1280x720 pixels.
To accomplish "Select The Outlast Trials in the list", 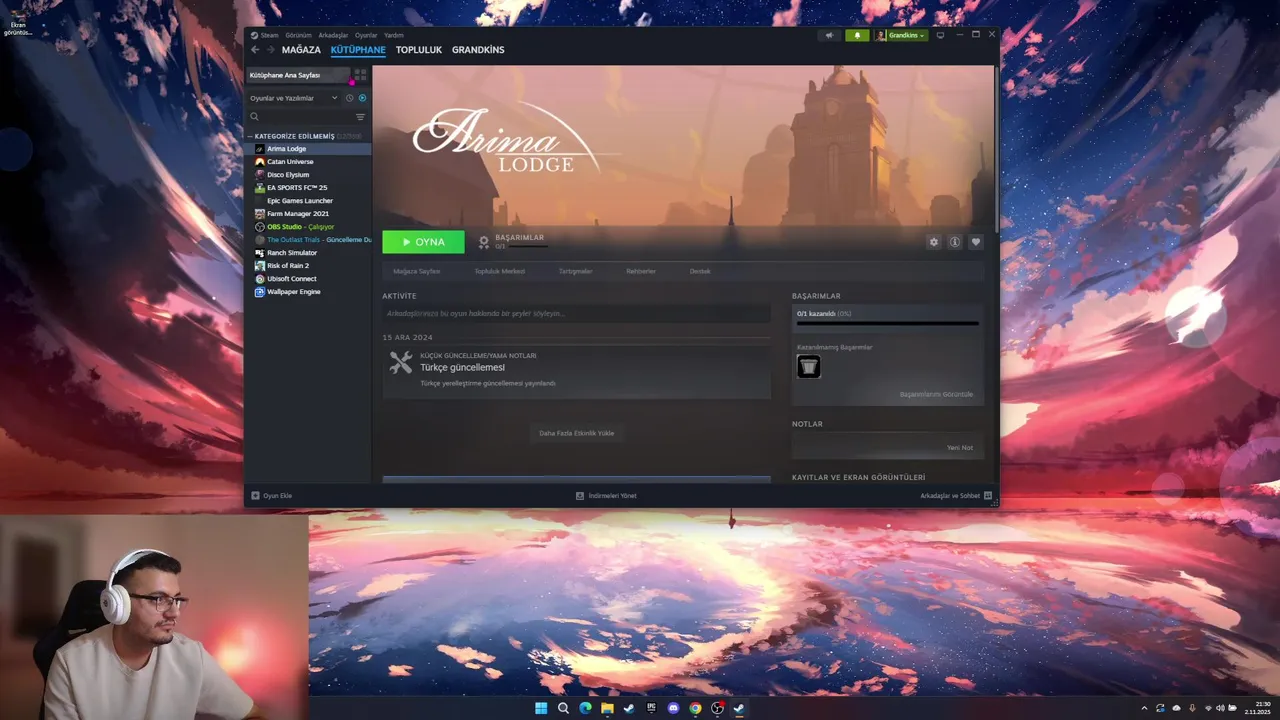I will click(x=308, y=240).
